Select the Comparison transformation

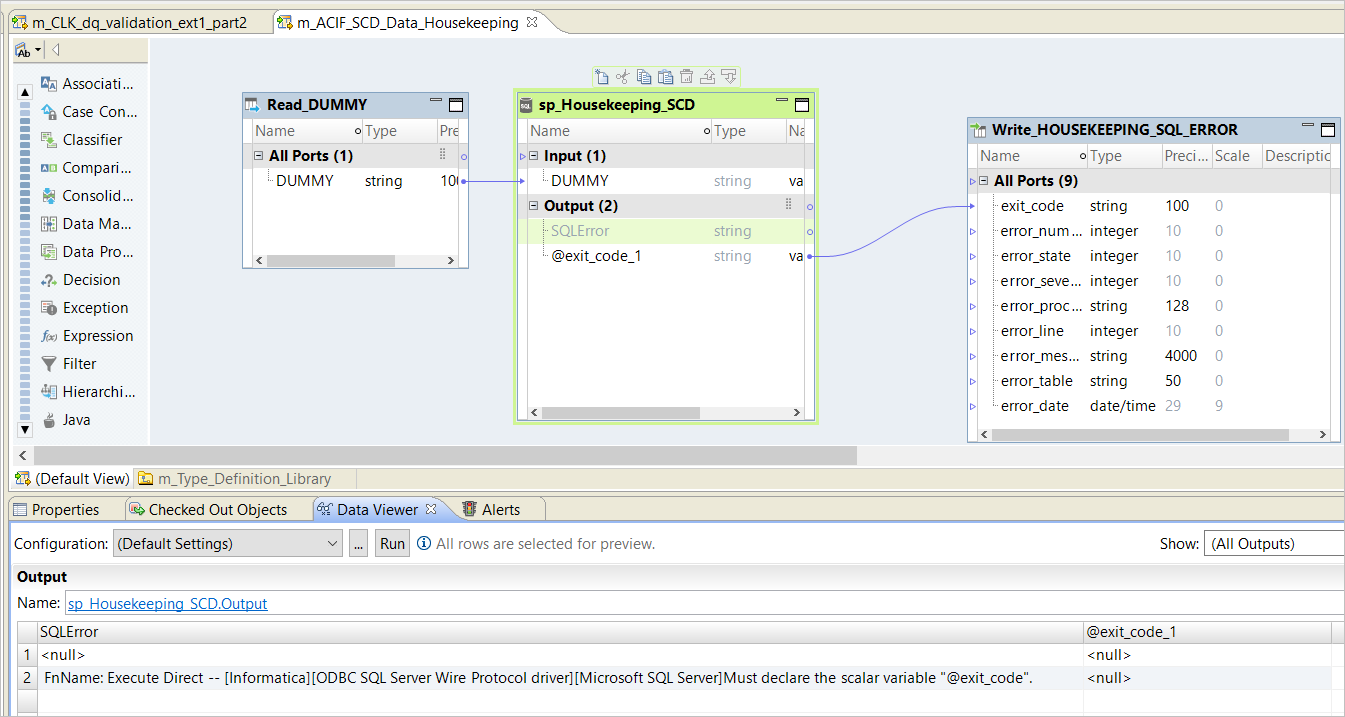coord(87,168)
